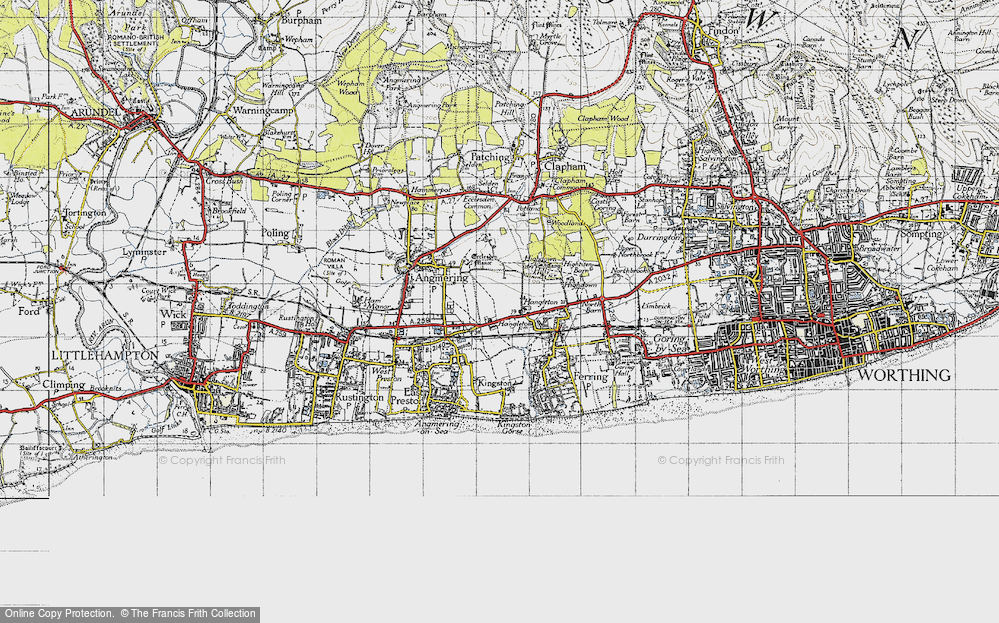Click the Wick label
Viewport: 999px width, 623px height.
tap(173, 314)
